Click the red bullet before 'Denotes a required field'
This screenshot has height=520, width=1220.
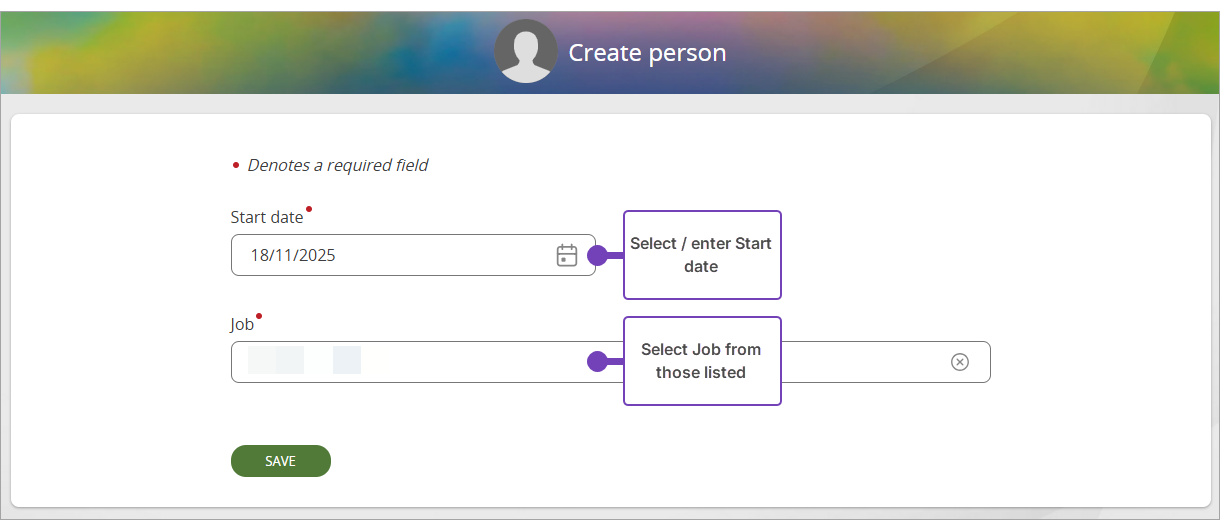tap(236, 166)
